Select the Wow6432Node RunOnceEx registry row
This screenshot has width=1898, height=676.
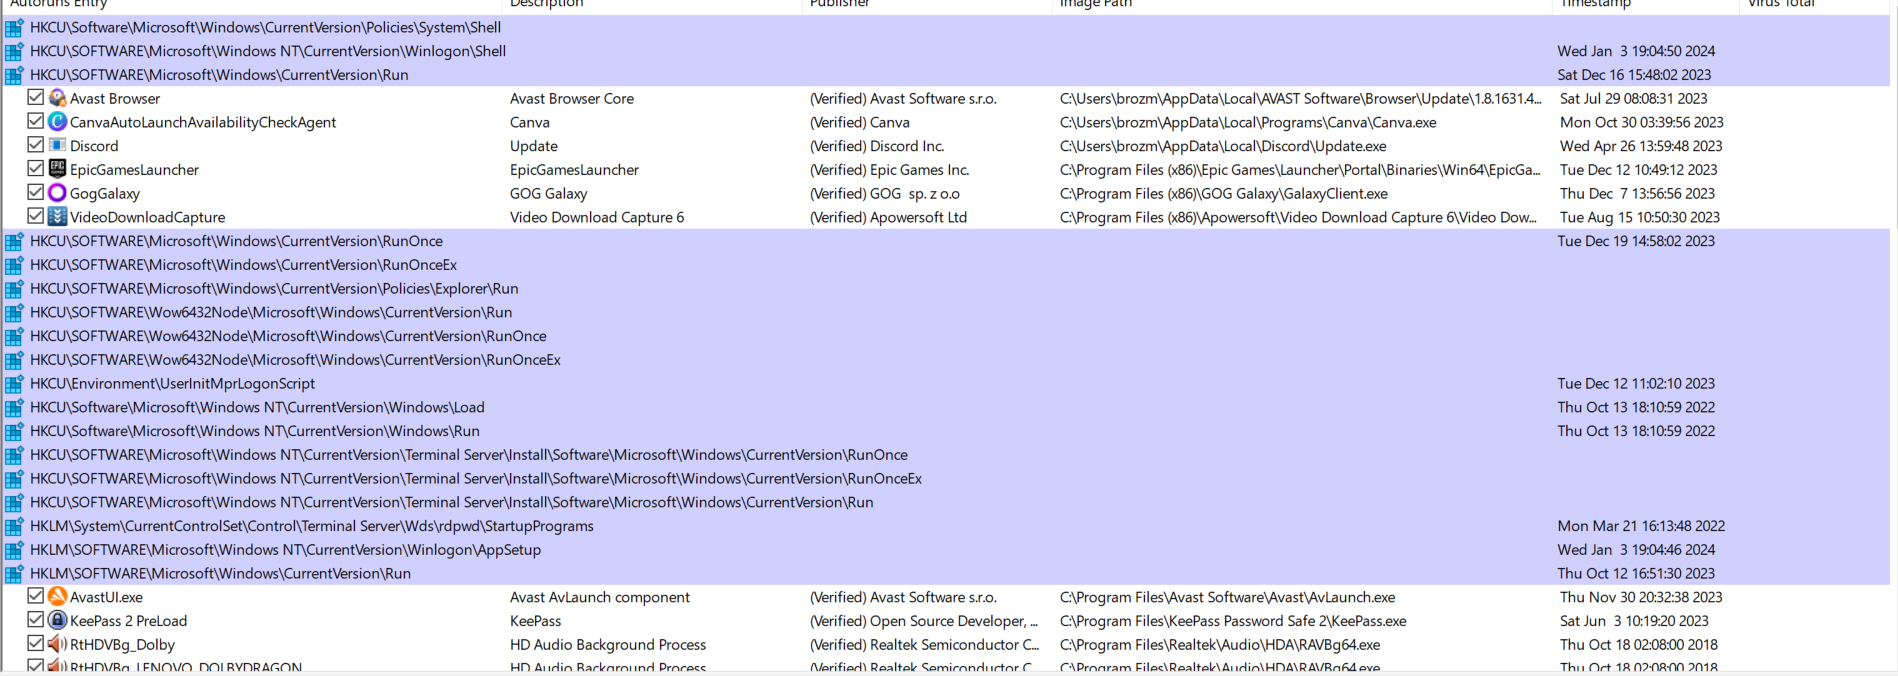946,360
